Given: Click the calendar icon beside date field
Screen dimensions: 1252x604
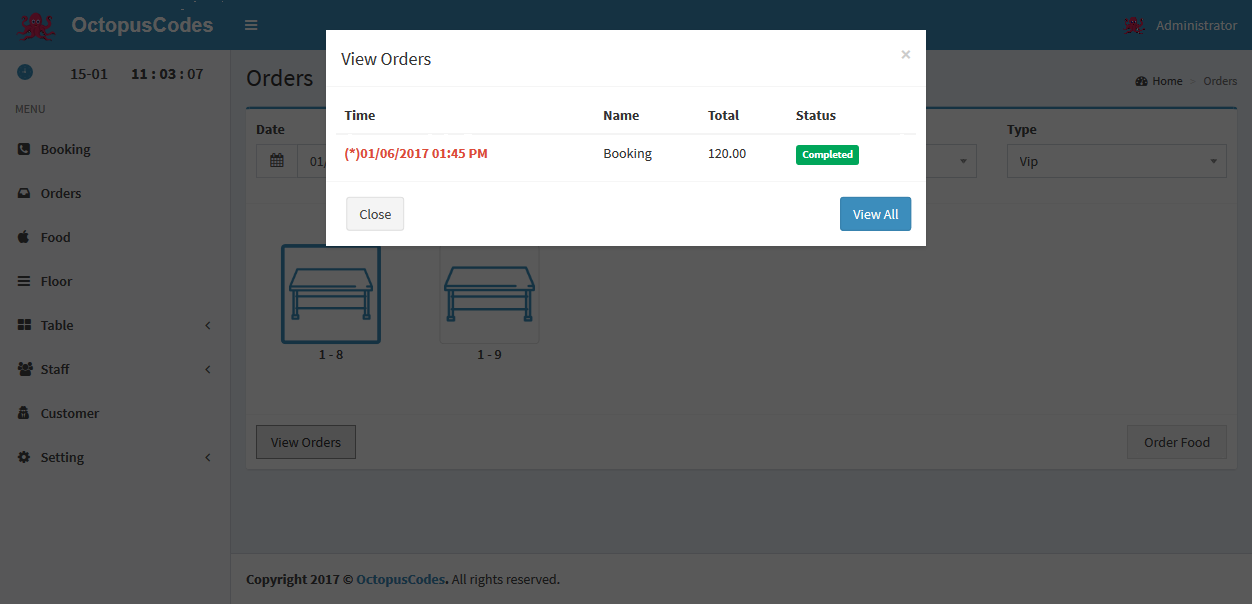Looking at the screenshot, I should [277, 161].
